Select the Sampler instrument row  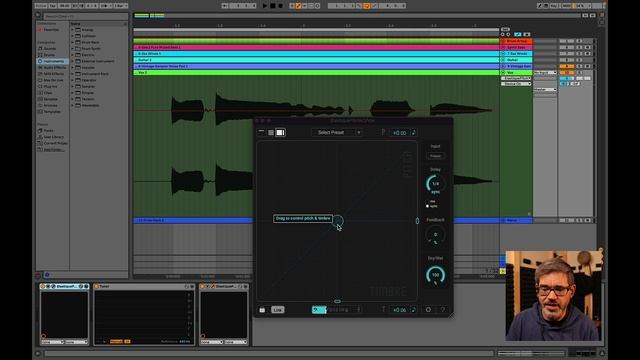pyautogui.click(x=99, y=87)
